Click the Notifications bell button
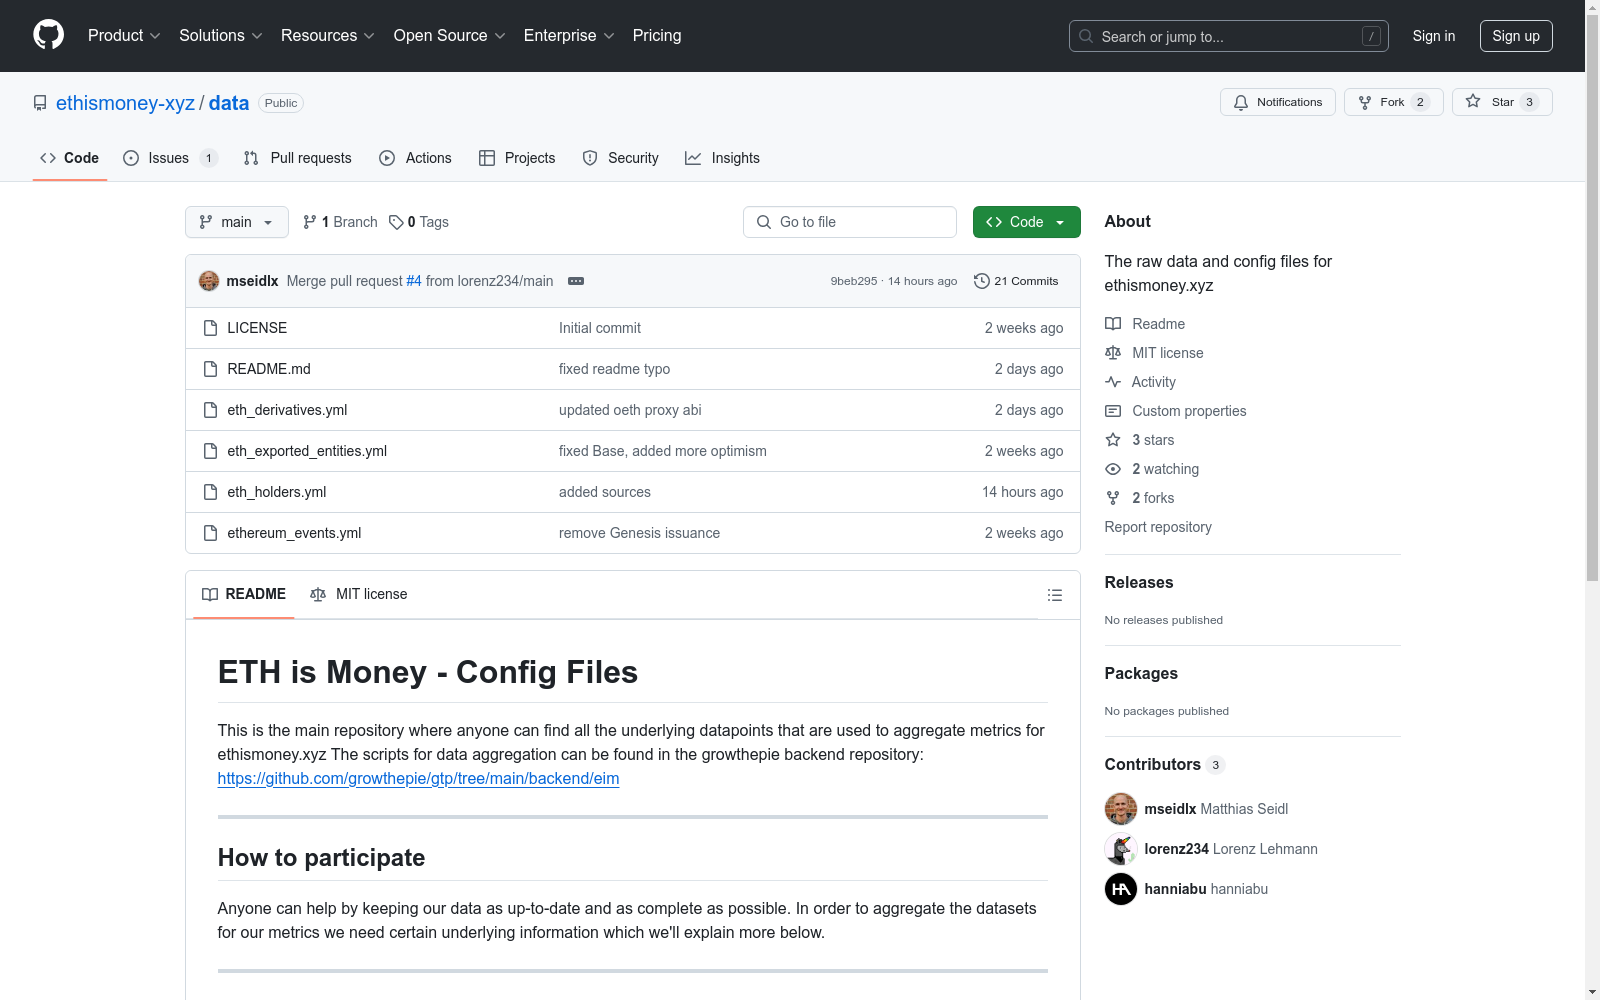This screenshot has width=1600, height=1000. tap(1278, 102)
